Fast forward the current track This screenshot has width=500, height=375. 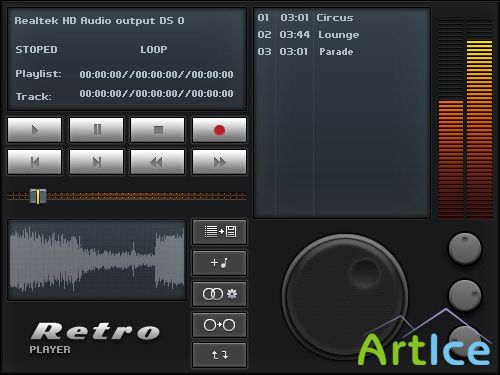[x=219, y=162]
